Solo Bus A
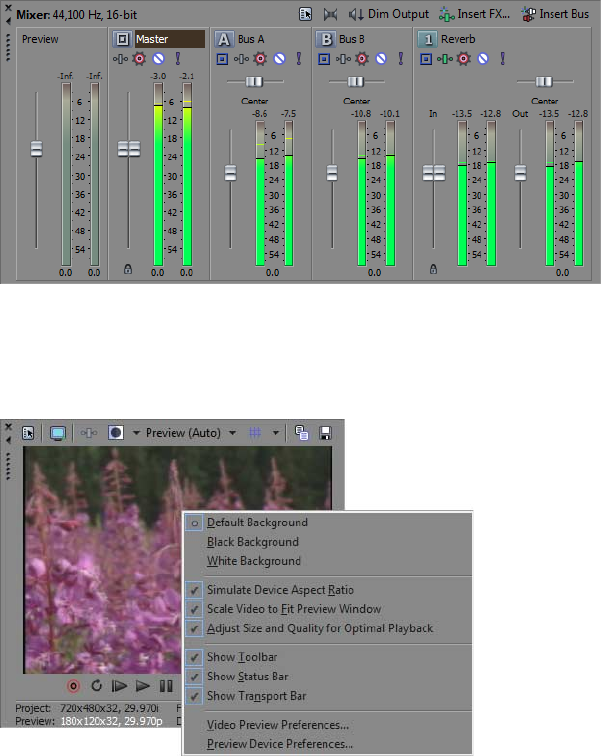The image size is (601, 756). tap(299, 59)
